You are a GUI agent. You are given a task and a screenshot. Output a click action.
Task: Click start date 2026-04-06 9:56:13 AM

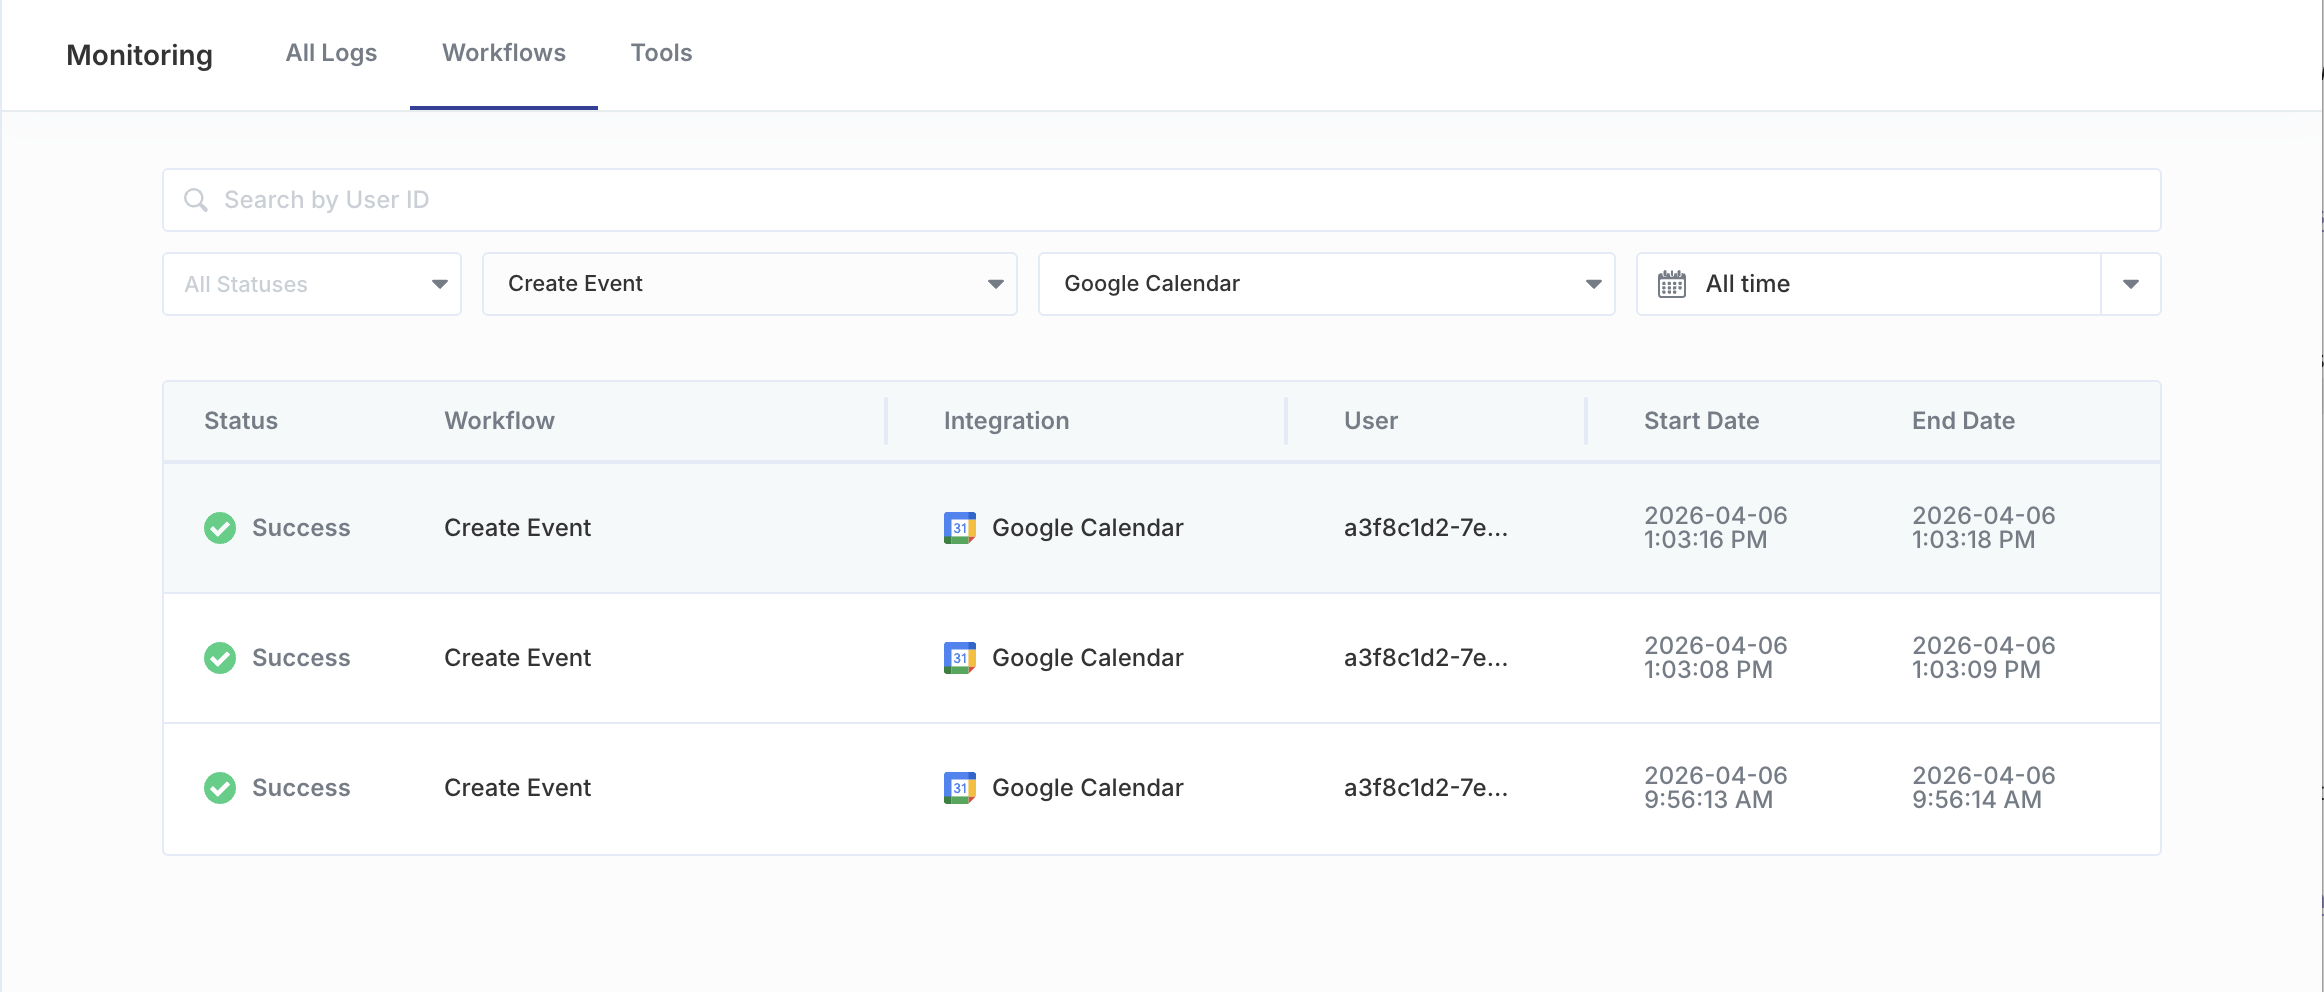pos(1716,788)
